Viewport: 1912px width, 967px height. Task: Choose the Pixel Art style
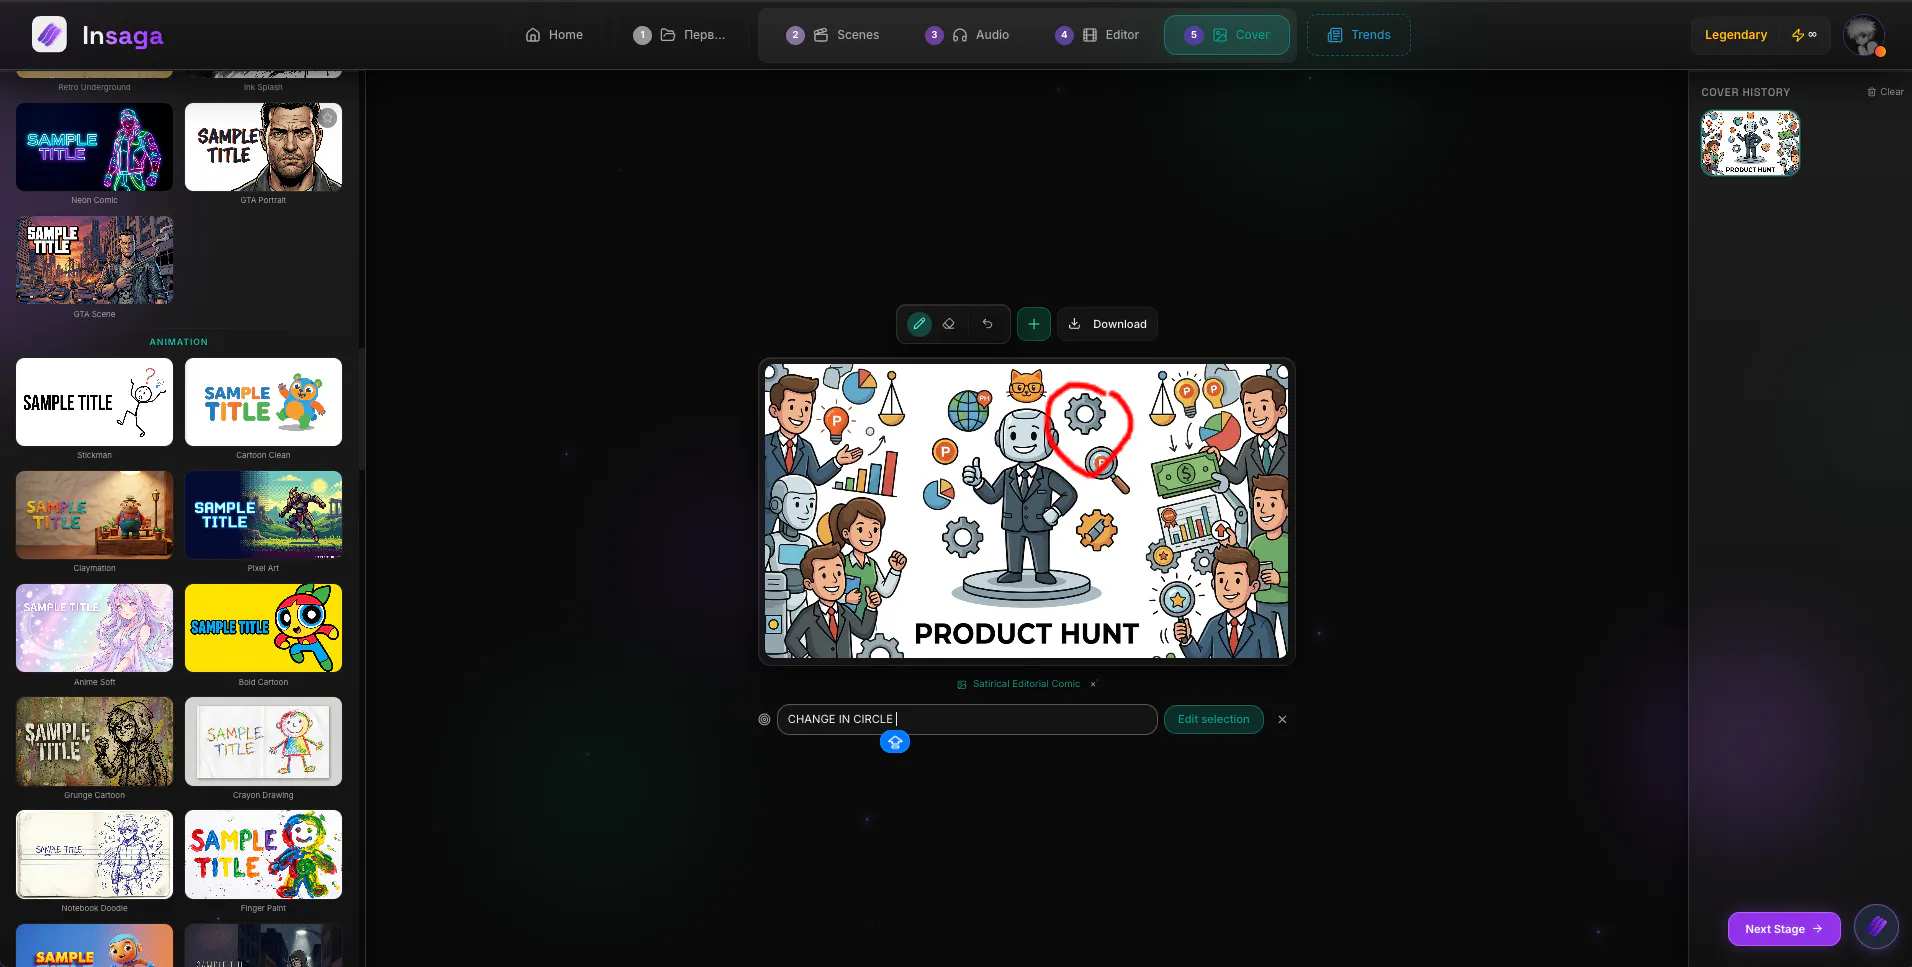coord(264,515)
